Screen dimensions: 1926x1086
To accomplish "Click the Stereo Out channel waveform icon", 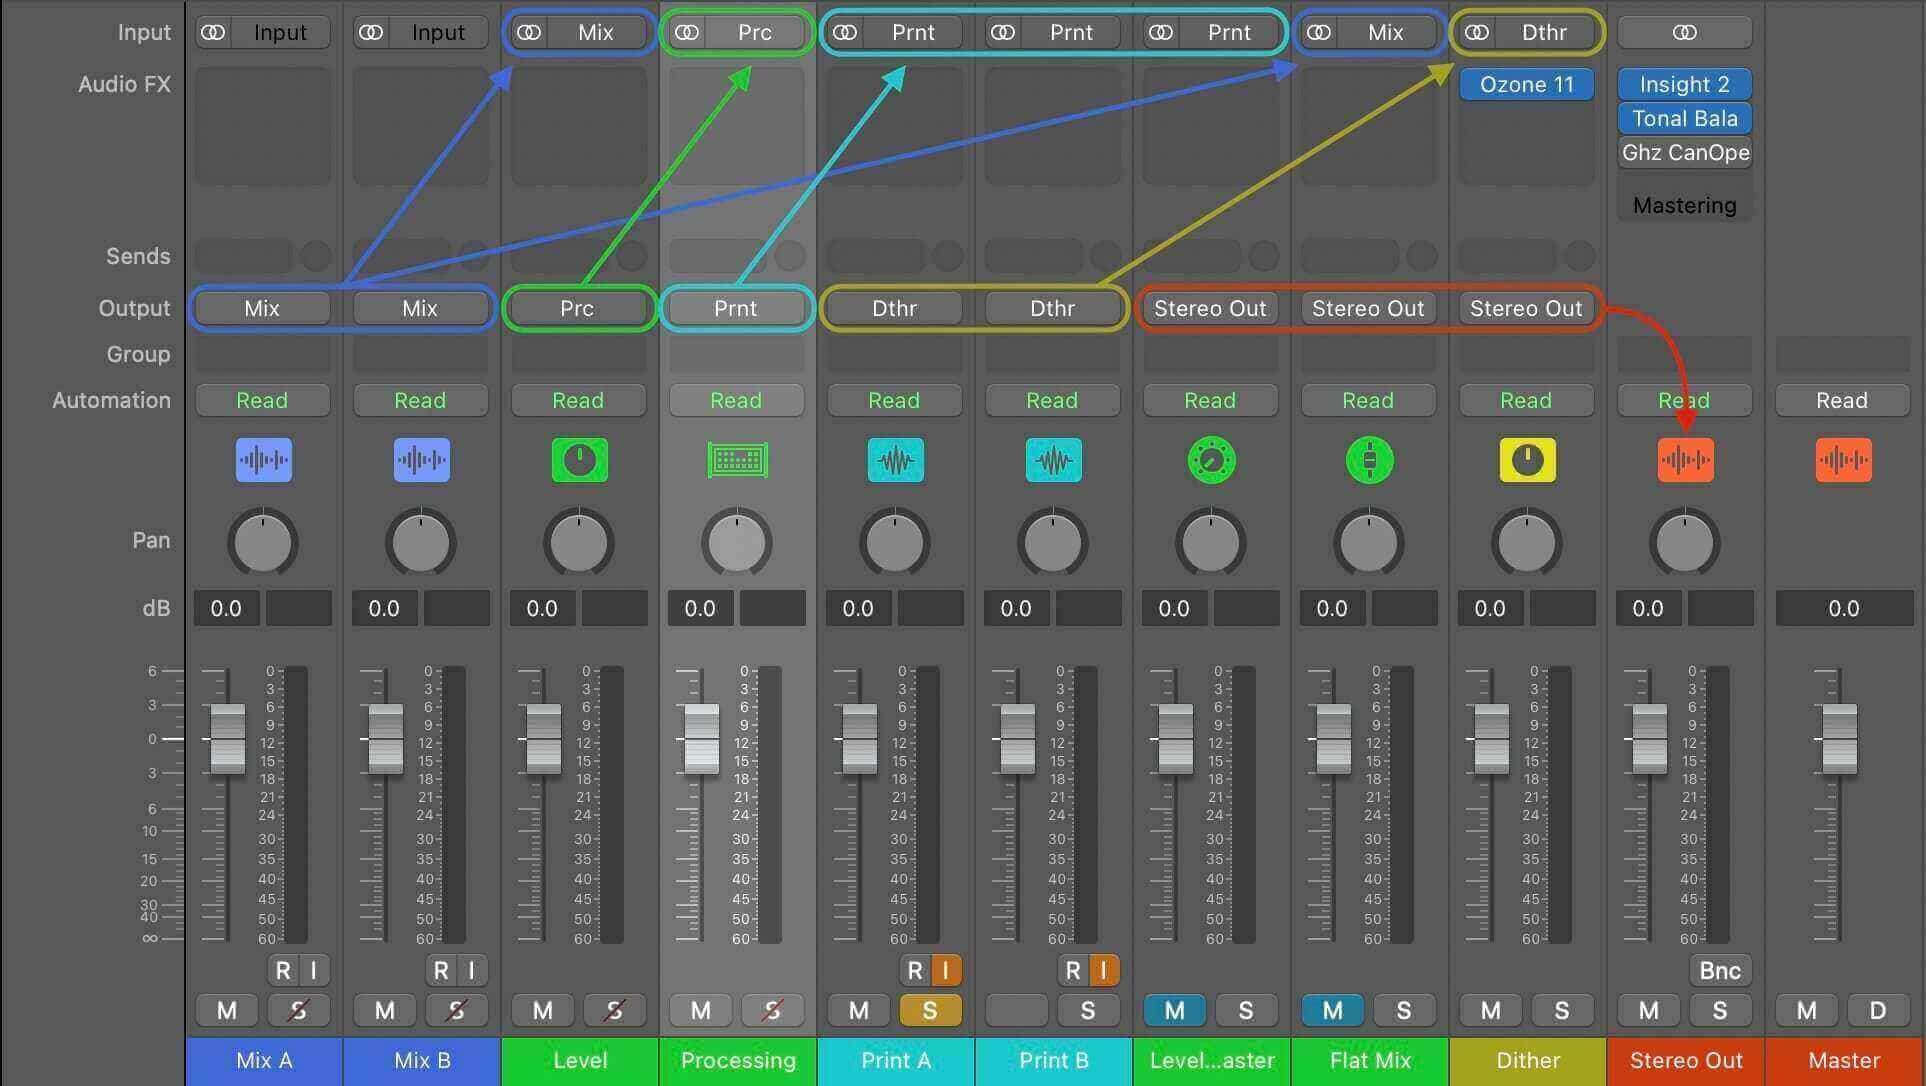I will (1685, 460).
